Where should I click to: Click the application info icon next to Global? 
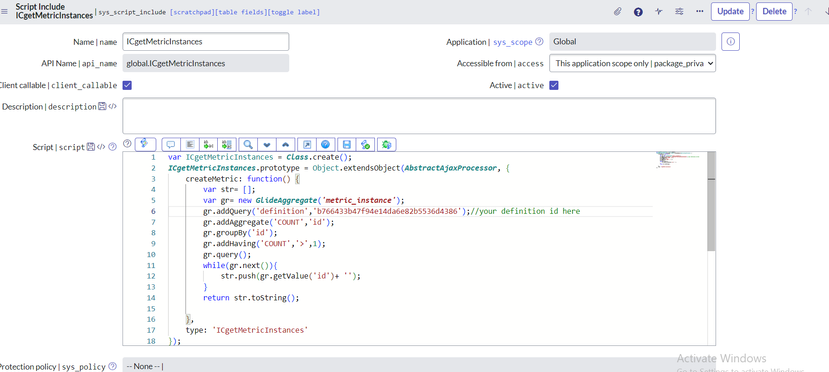click(x=730, y=42)
